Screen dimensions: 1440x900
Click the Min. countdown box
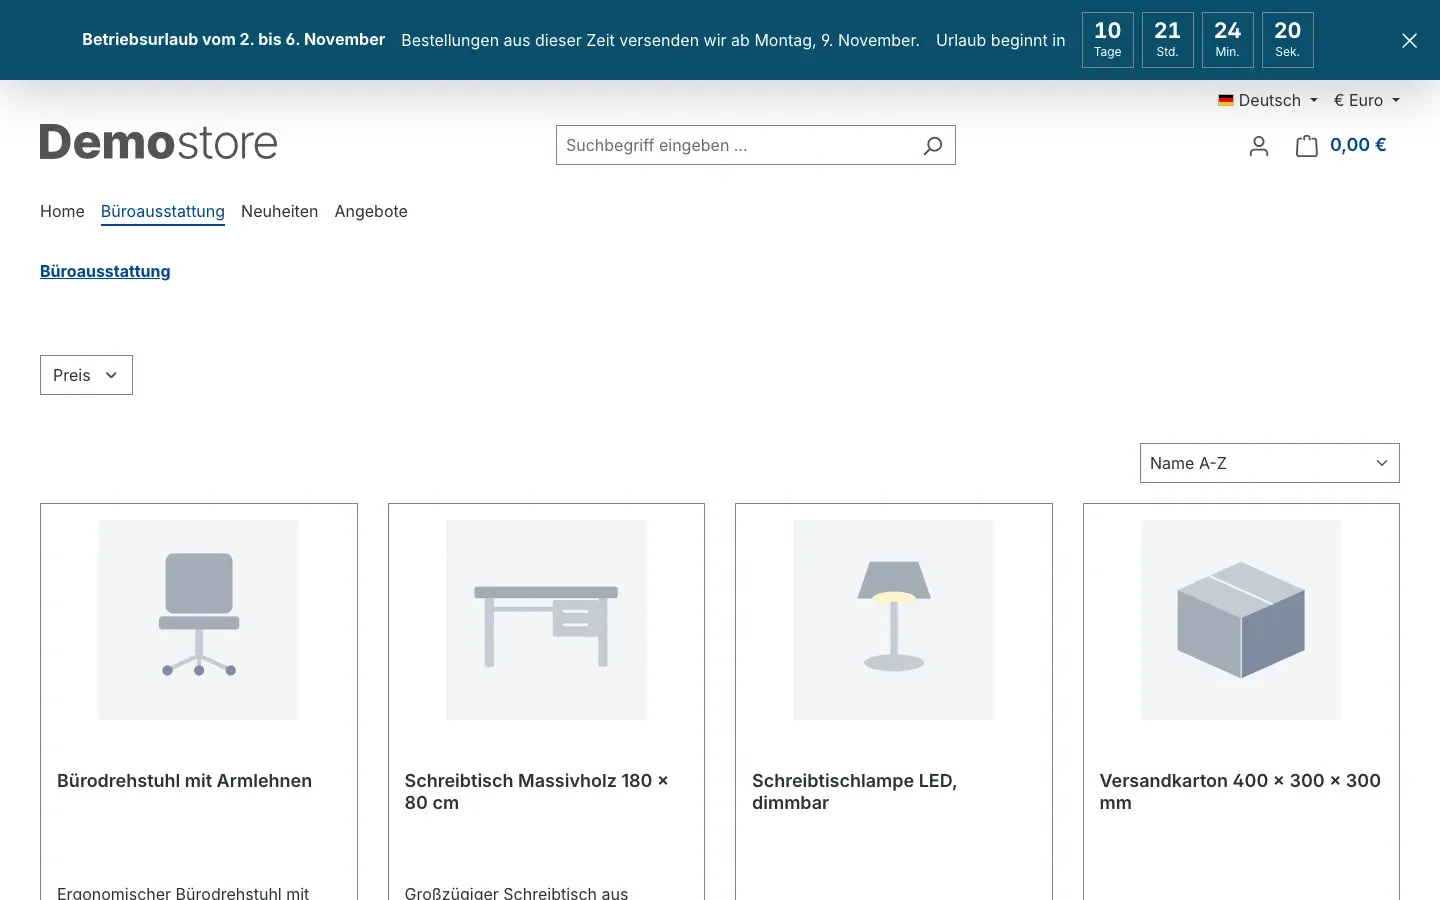(1228, 40)
